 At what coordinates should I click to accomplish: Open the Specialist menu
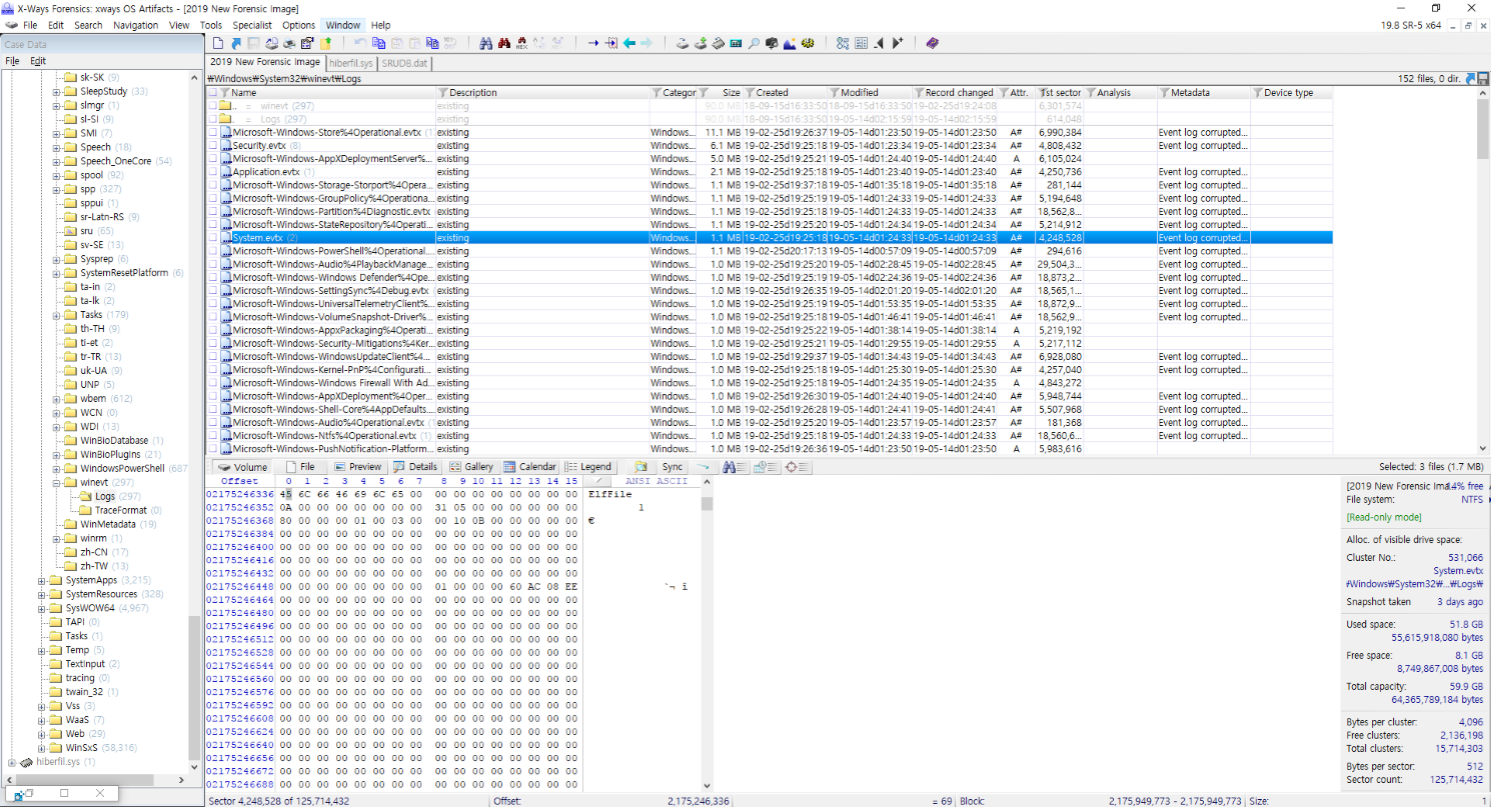(x=252, y=25)
